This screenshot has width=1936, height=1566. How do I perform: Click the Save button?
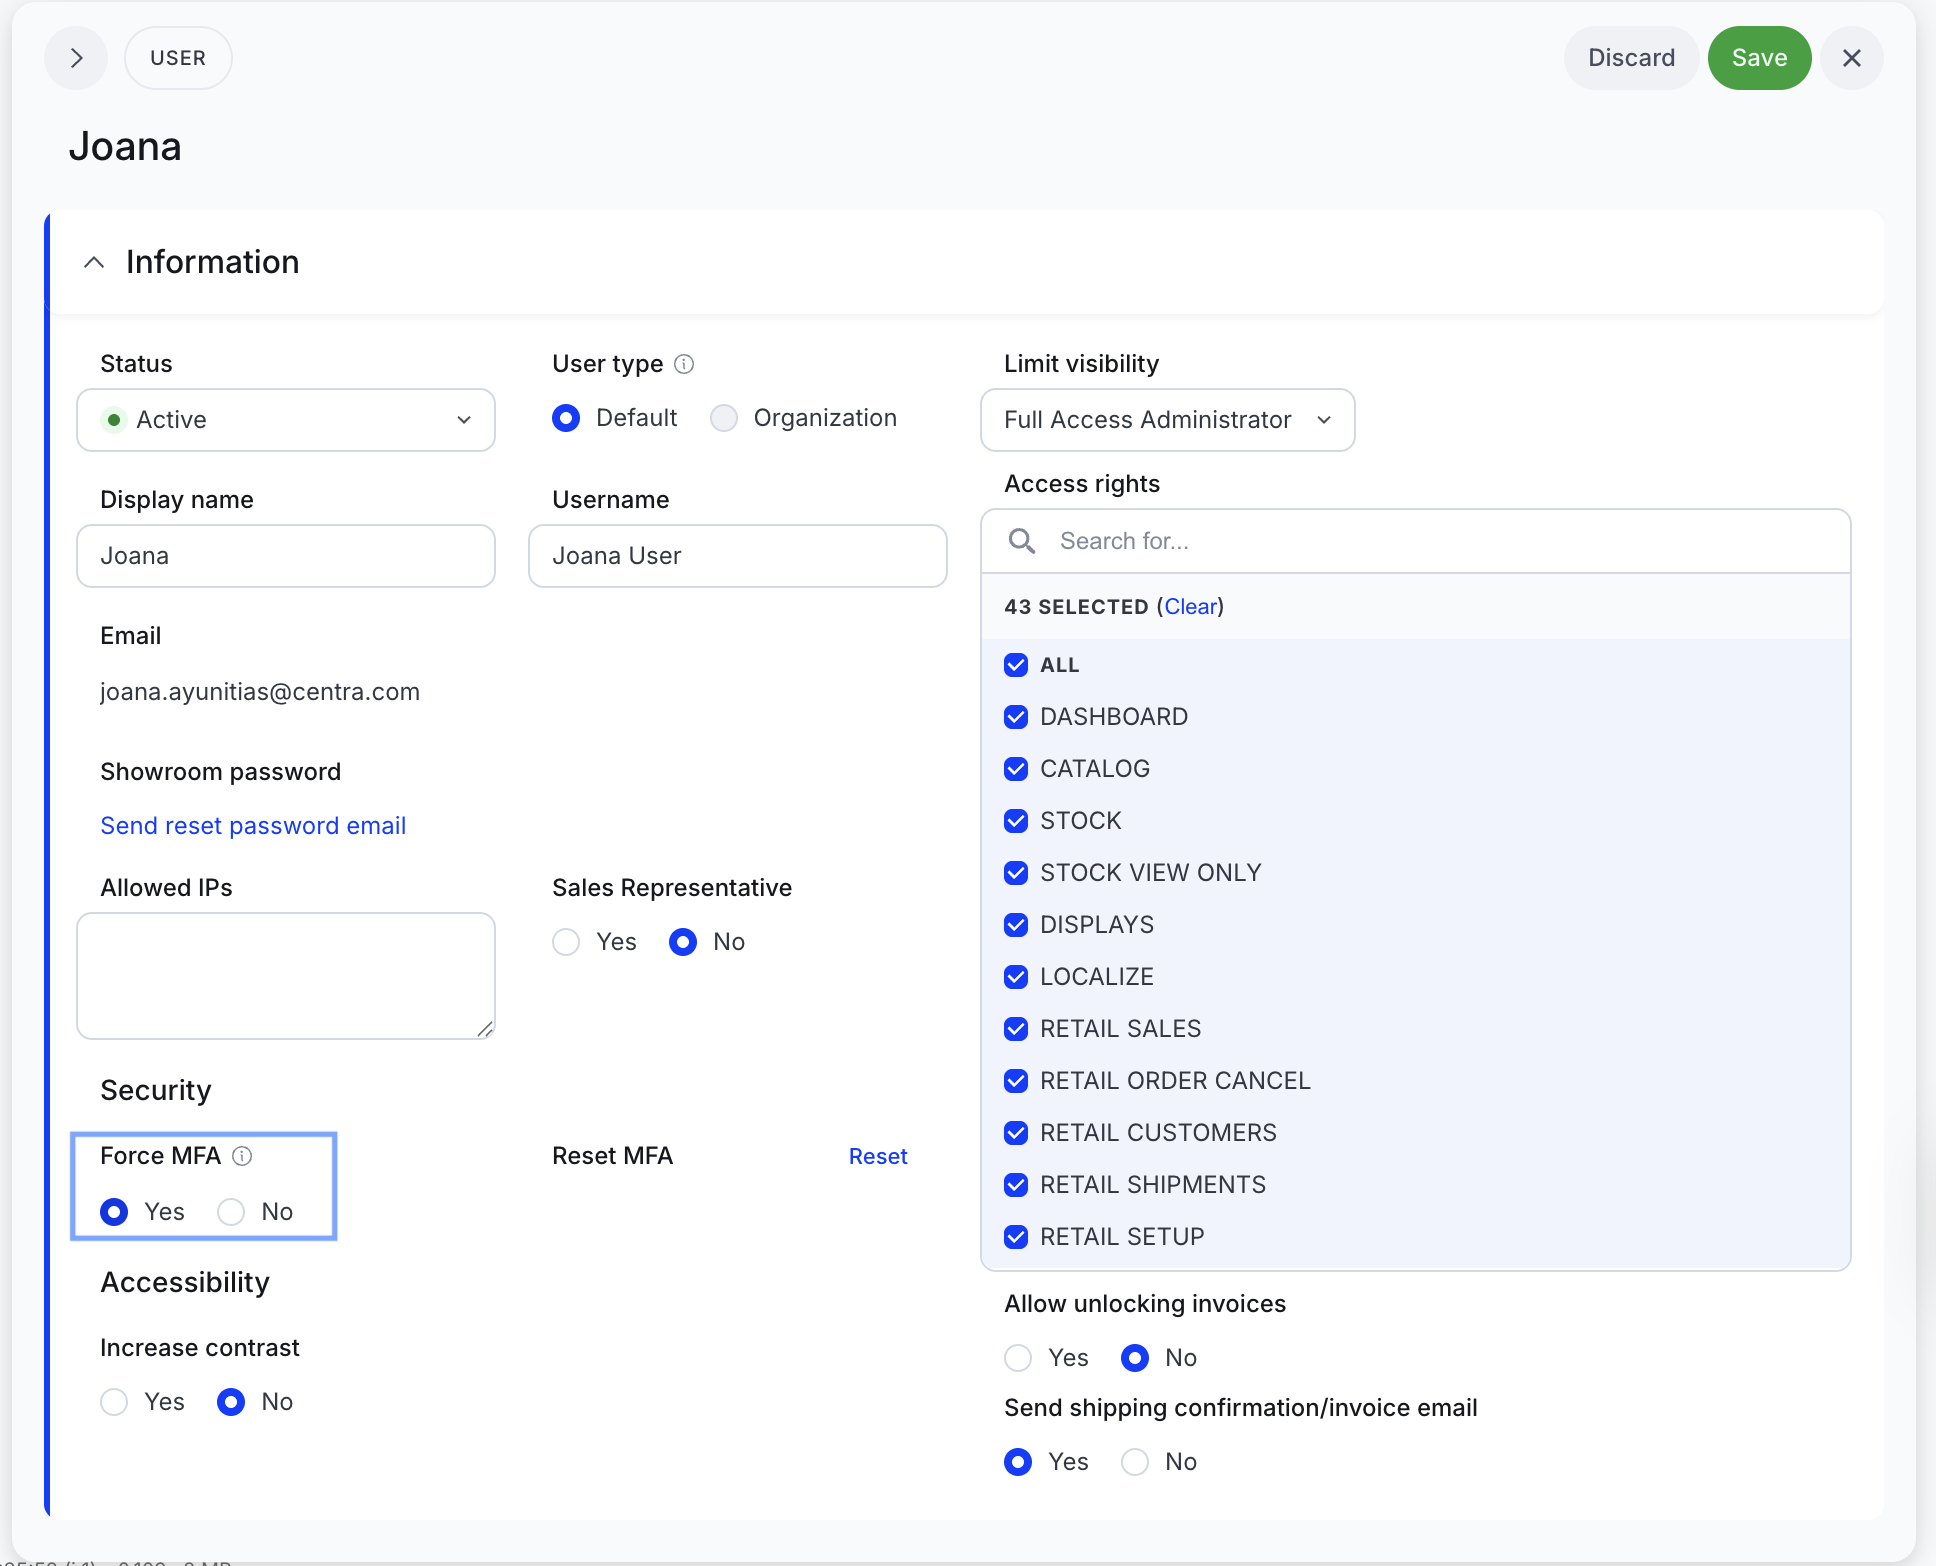[x=1759, y=58]
